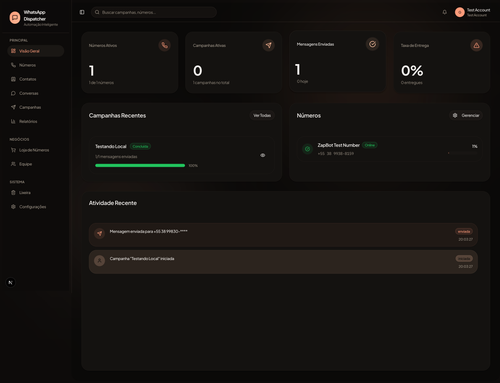The height and width of the screenshot is (383, 500).
Task: Focus the Buscar campanhas search field
Action: (154, 12)
